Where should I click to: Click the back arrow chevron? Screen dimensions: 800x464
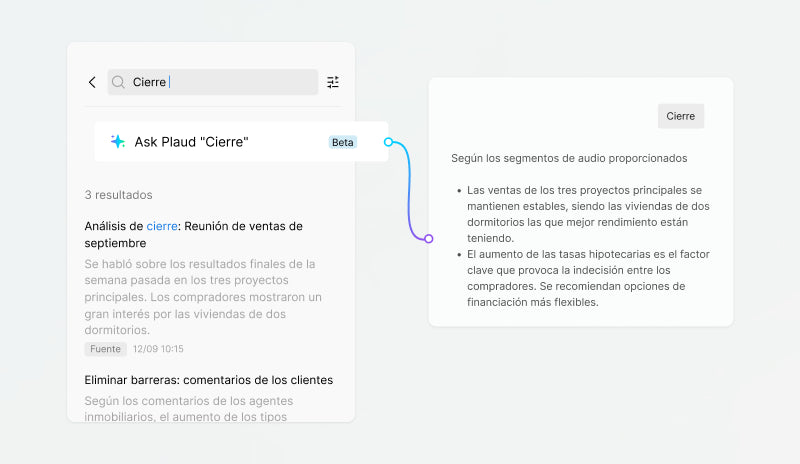[92, 82]
